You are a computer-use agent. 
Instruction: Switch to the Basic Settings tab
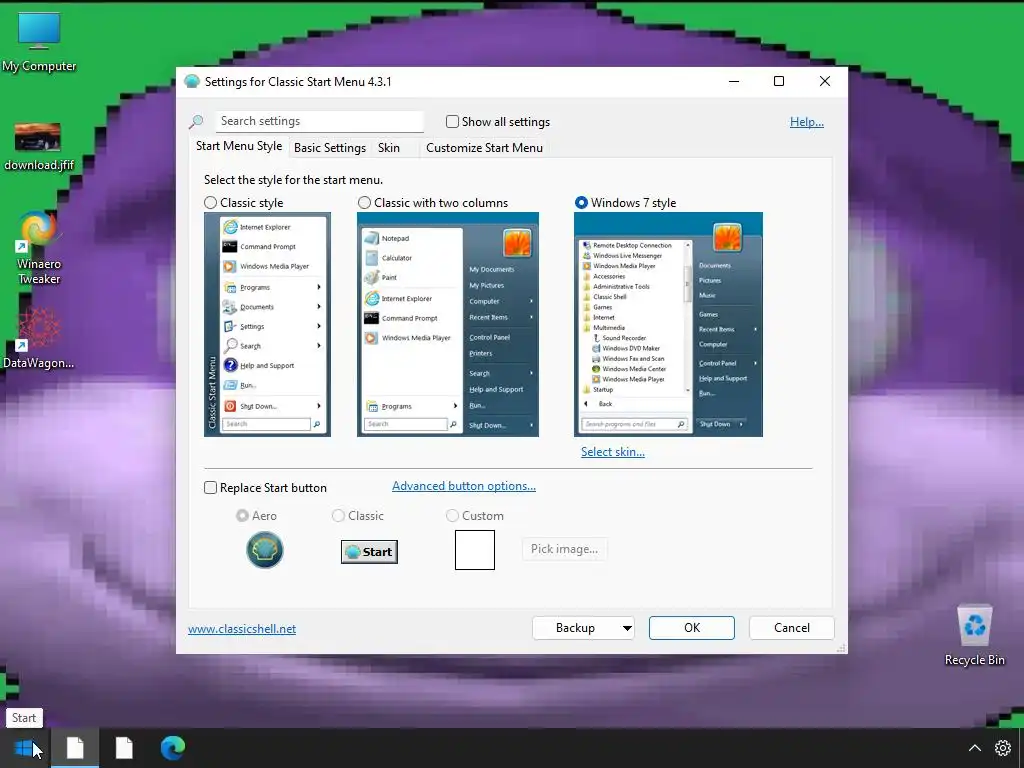click(x=330, y=148)
